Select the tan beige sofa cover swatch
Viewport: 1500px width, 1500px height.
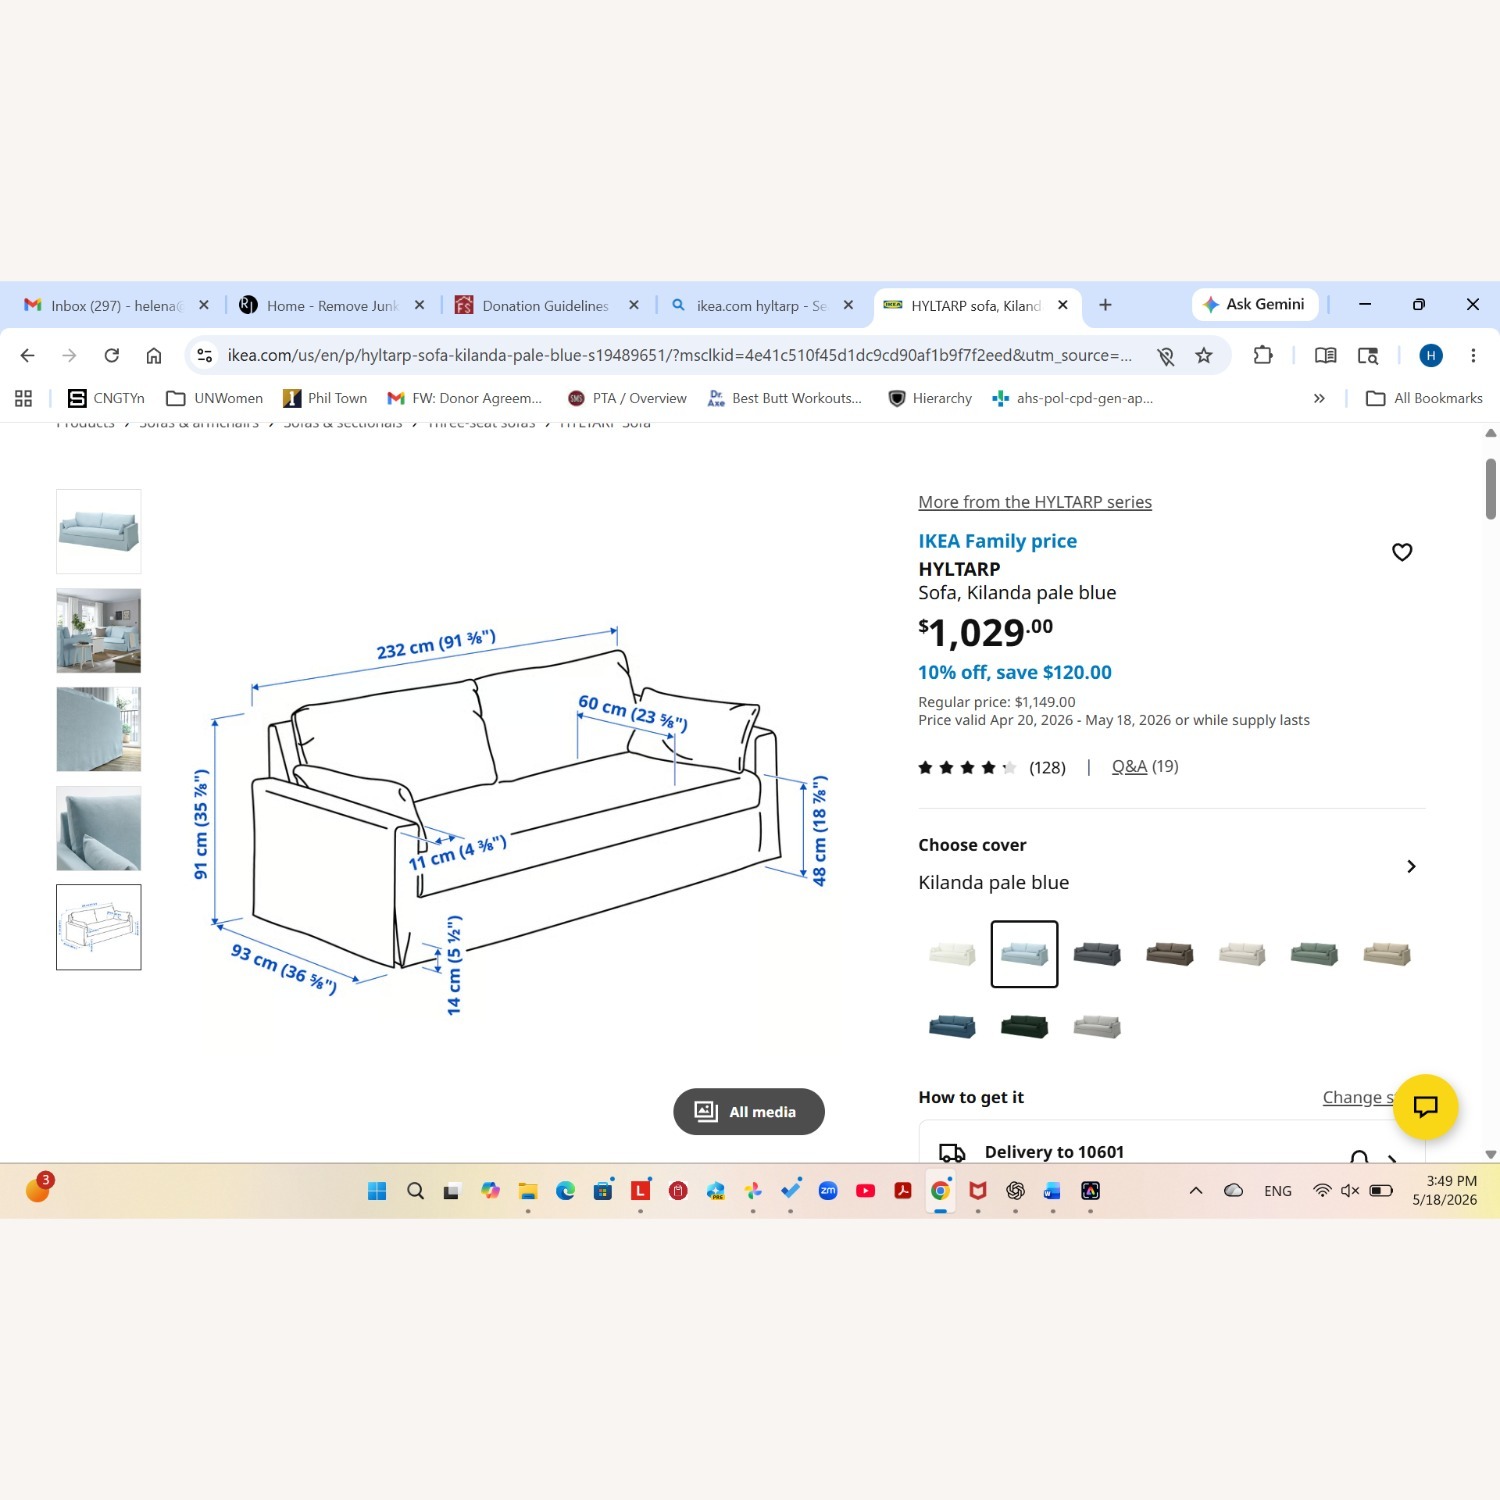[x=1387, y=954]
